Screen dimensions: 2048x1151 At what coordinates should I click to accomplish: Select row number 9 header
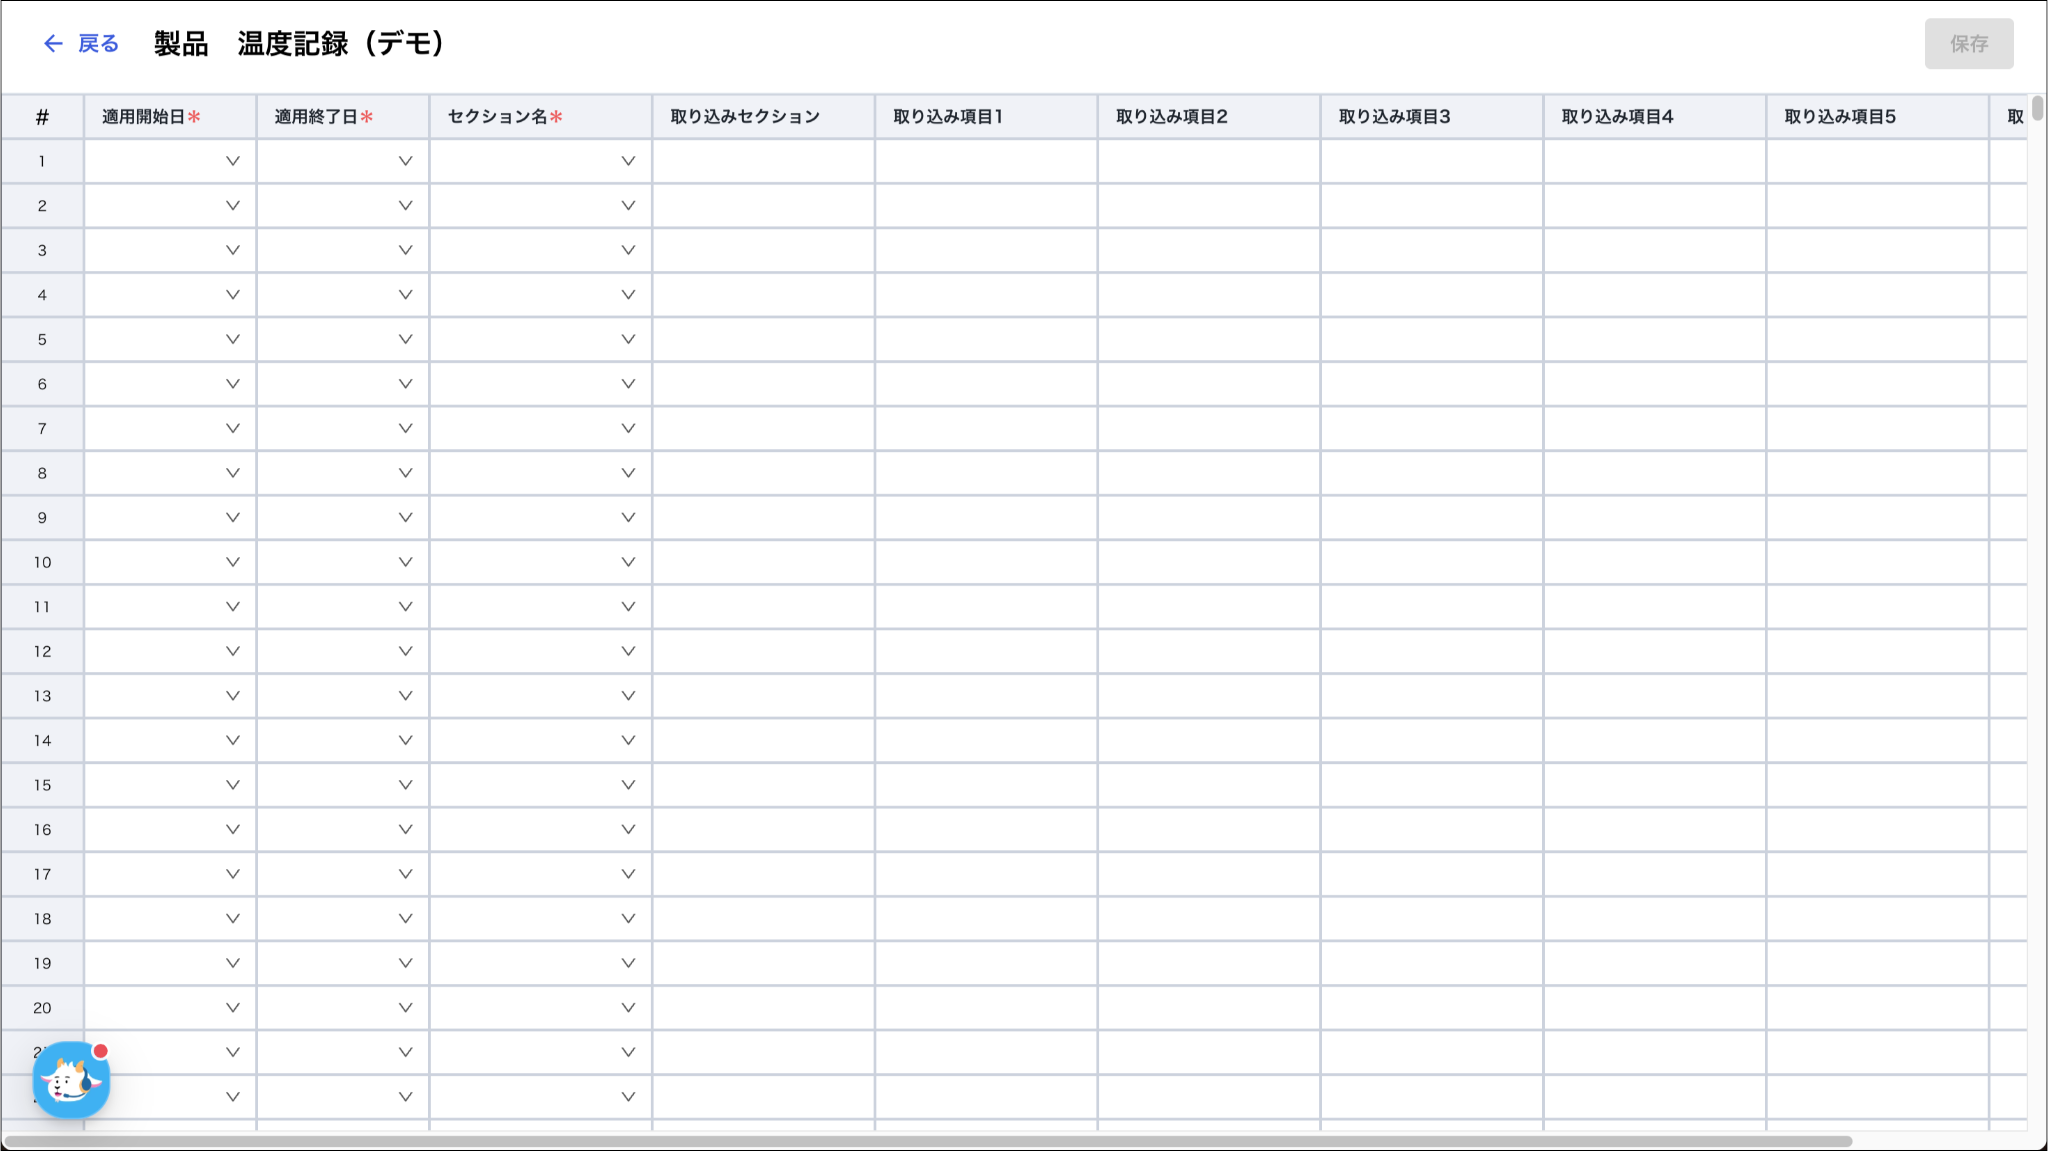(42, 518)
